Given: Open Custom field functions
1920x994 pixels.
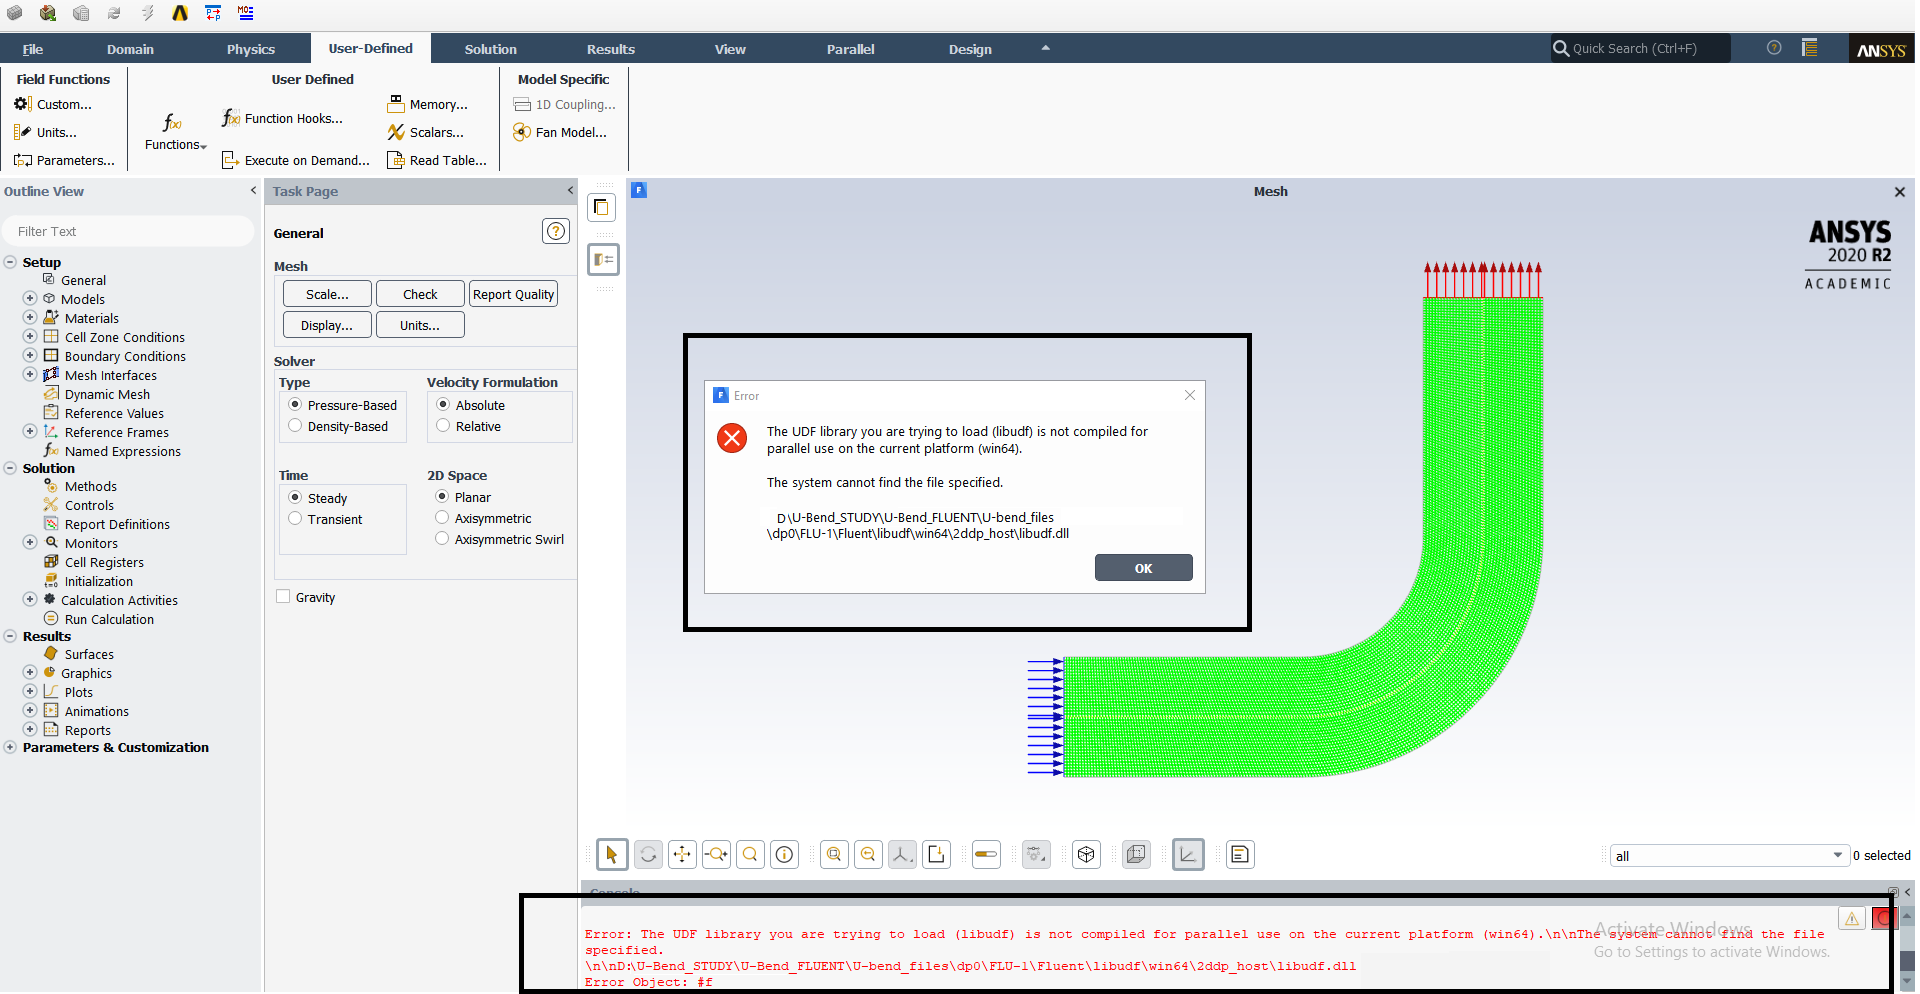Looking at the screenshot, I should point(53,104).
